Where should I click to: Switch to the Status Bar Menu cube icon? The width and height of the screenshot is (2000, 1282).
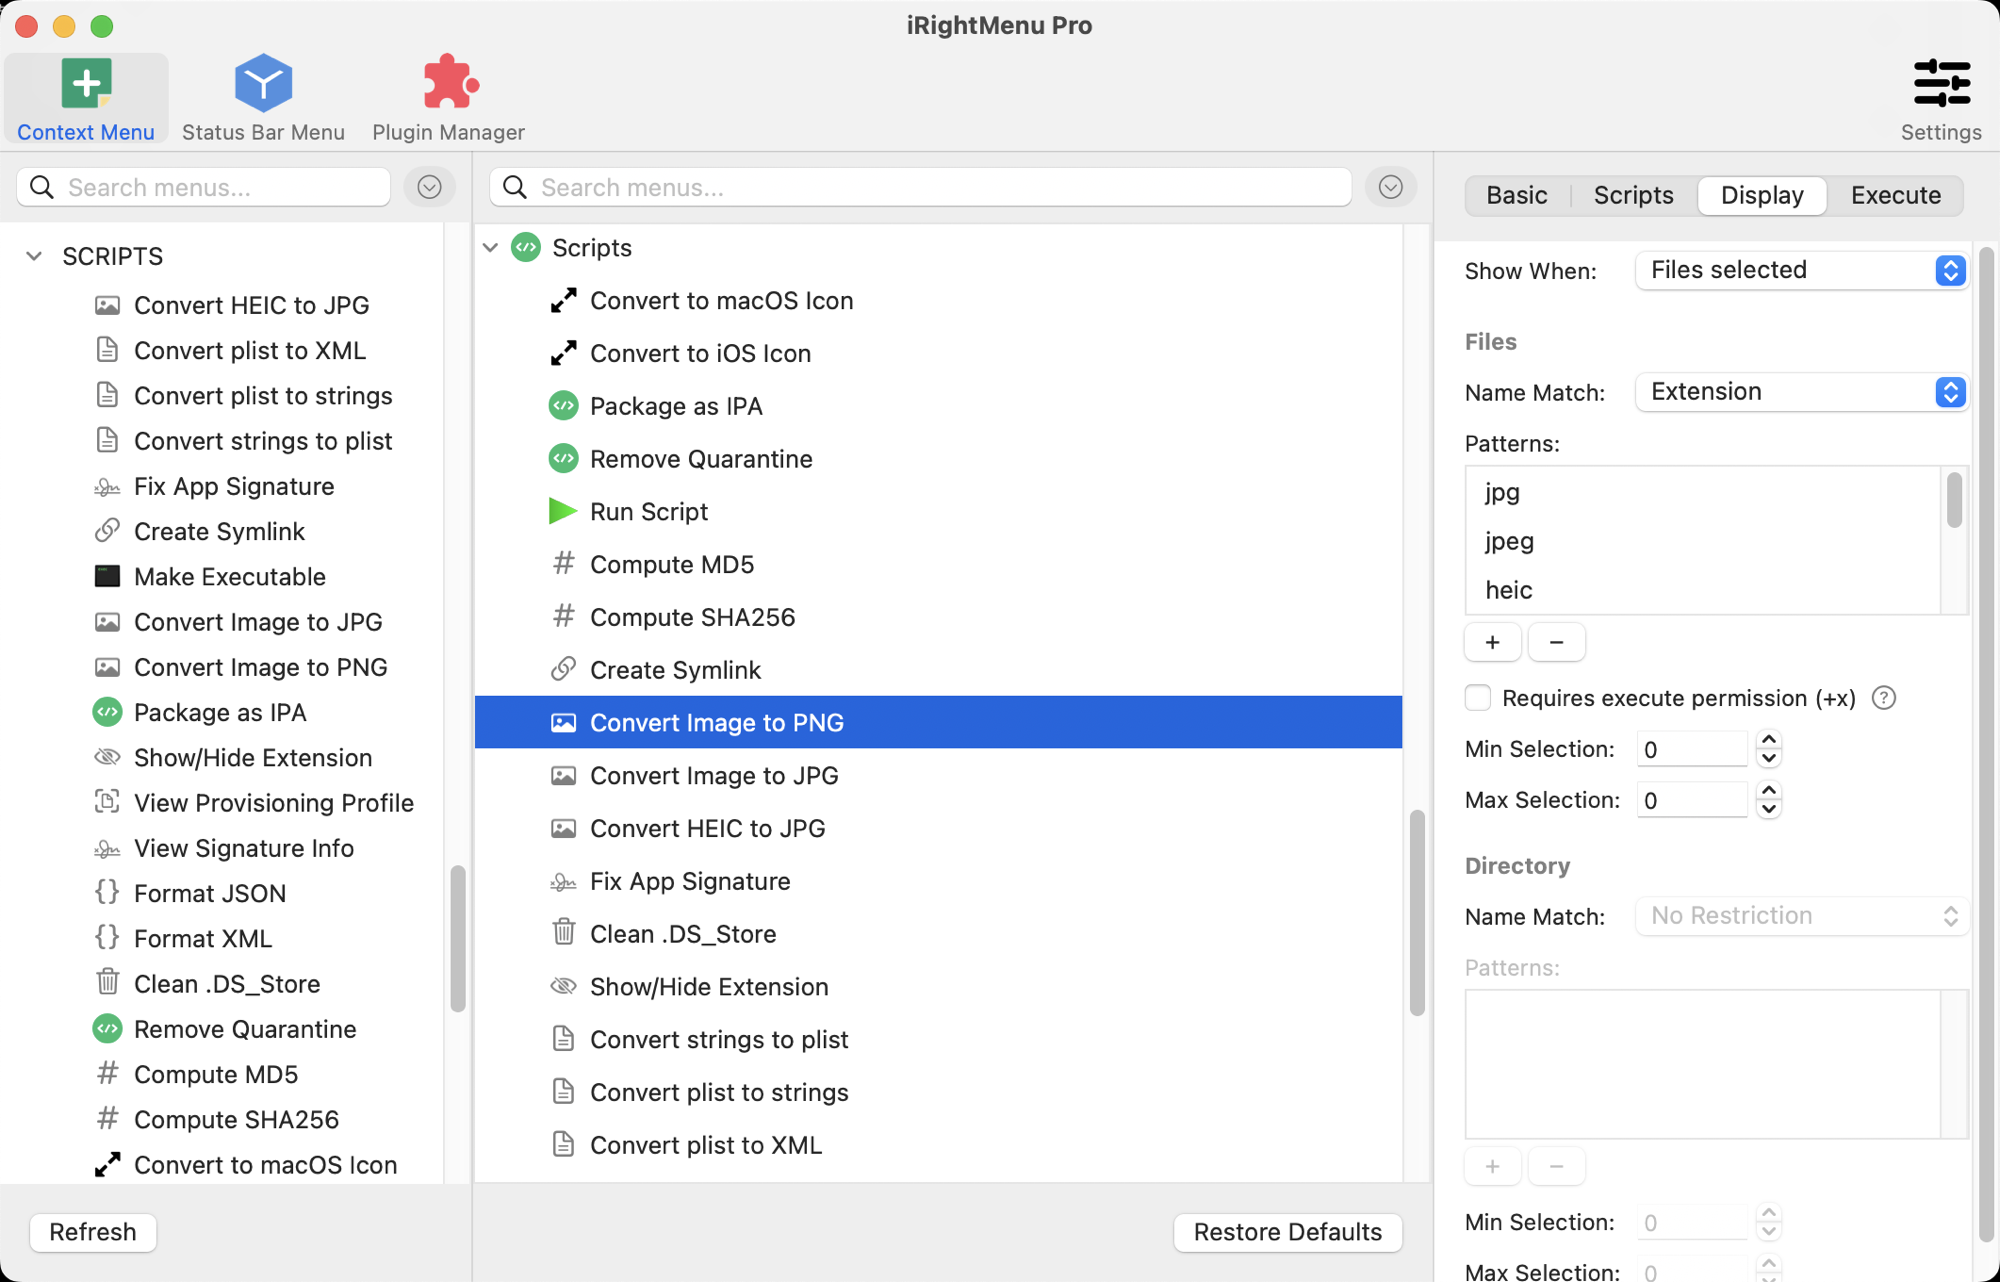click(263, 82)
